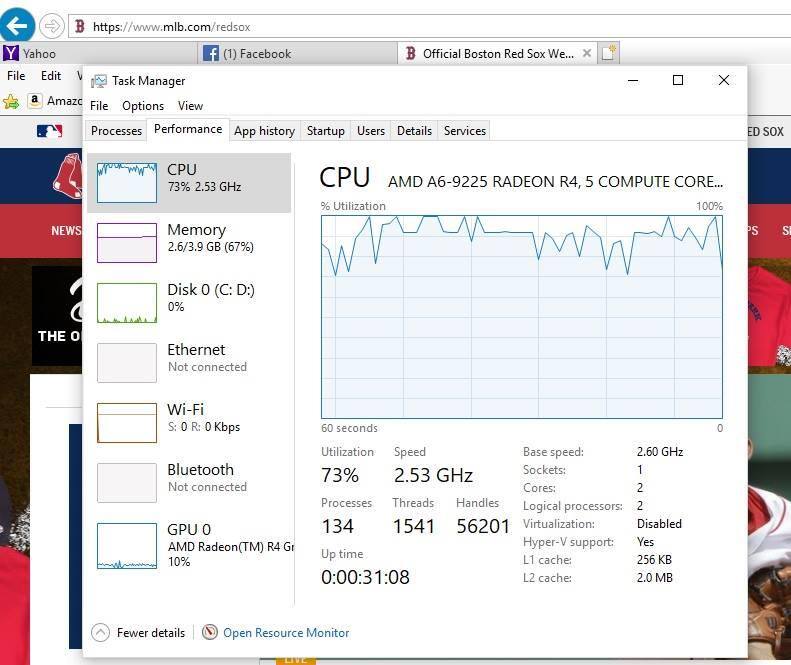Click the Open Resource Monitor icon
Viewport: 791px width, 665px height.
[x=210, y=632]
